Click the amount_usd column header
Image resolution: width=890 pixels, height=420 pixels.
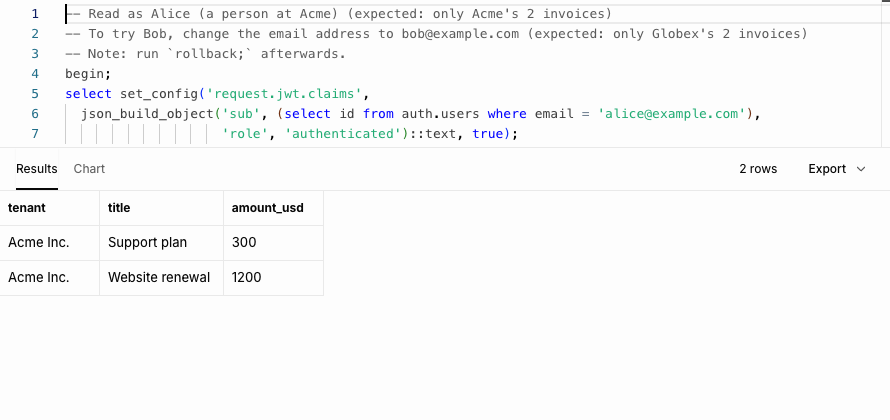click(x=274, y=208)
